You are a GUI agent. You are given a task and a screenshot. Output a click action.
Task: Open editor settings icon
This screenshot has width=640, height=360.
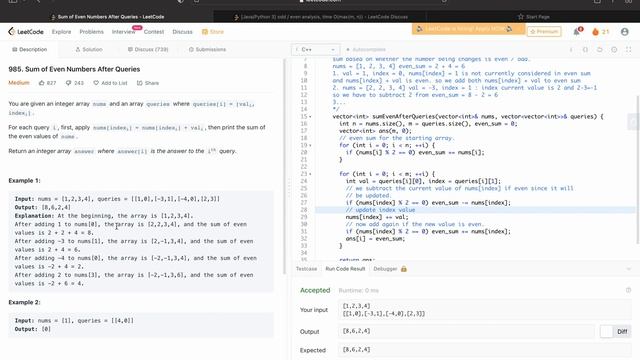pos(614,49)
